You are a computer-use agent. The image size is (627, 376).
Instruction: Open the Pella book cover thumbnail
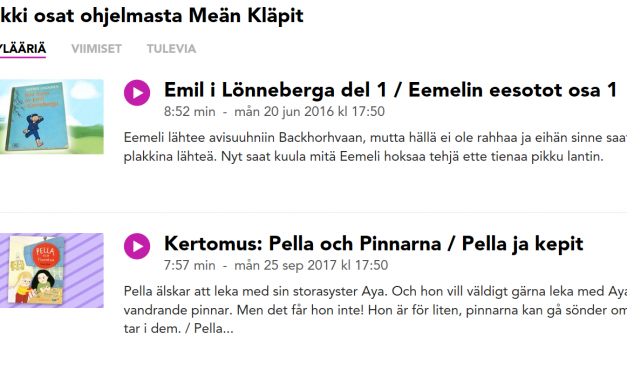tap(52, 270)
